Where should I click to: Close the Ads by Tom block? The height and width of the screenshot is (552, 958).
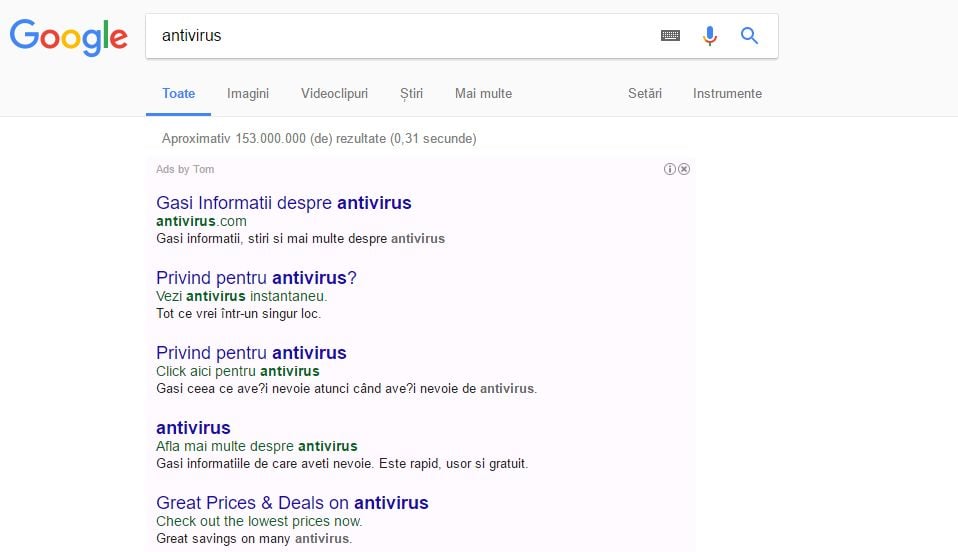pos(684,169)
